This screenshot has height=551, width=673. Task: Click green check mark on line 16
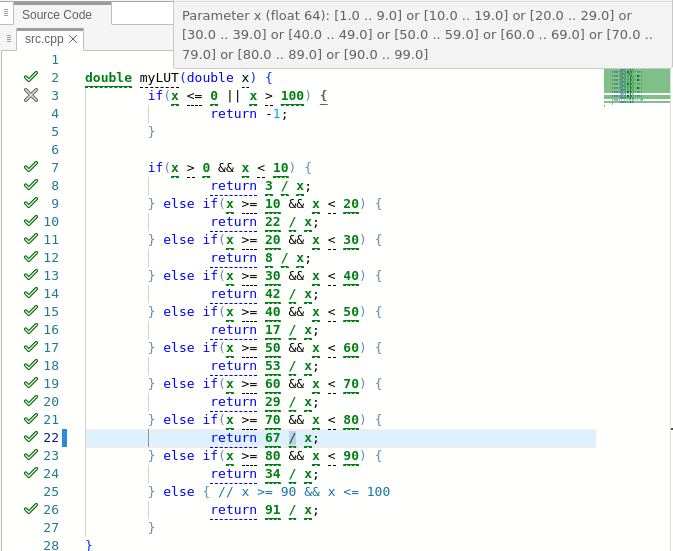[x=31, y=329]
